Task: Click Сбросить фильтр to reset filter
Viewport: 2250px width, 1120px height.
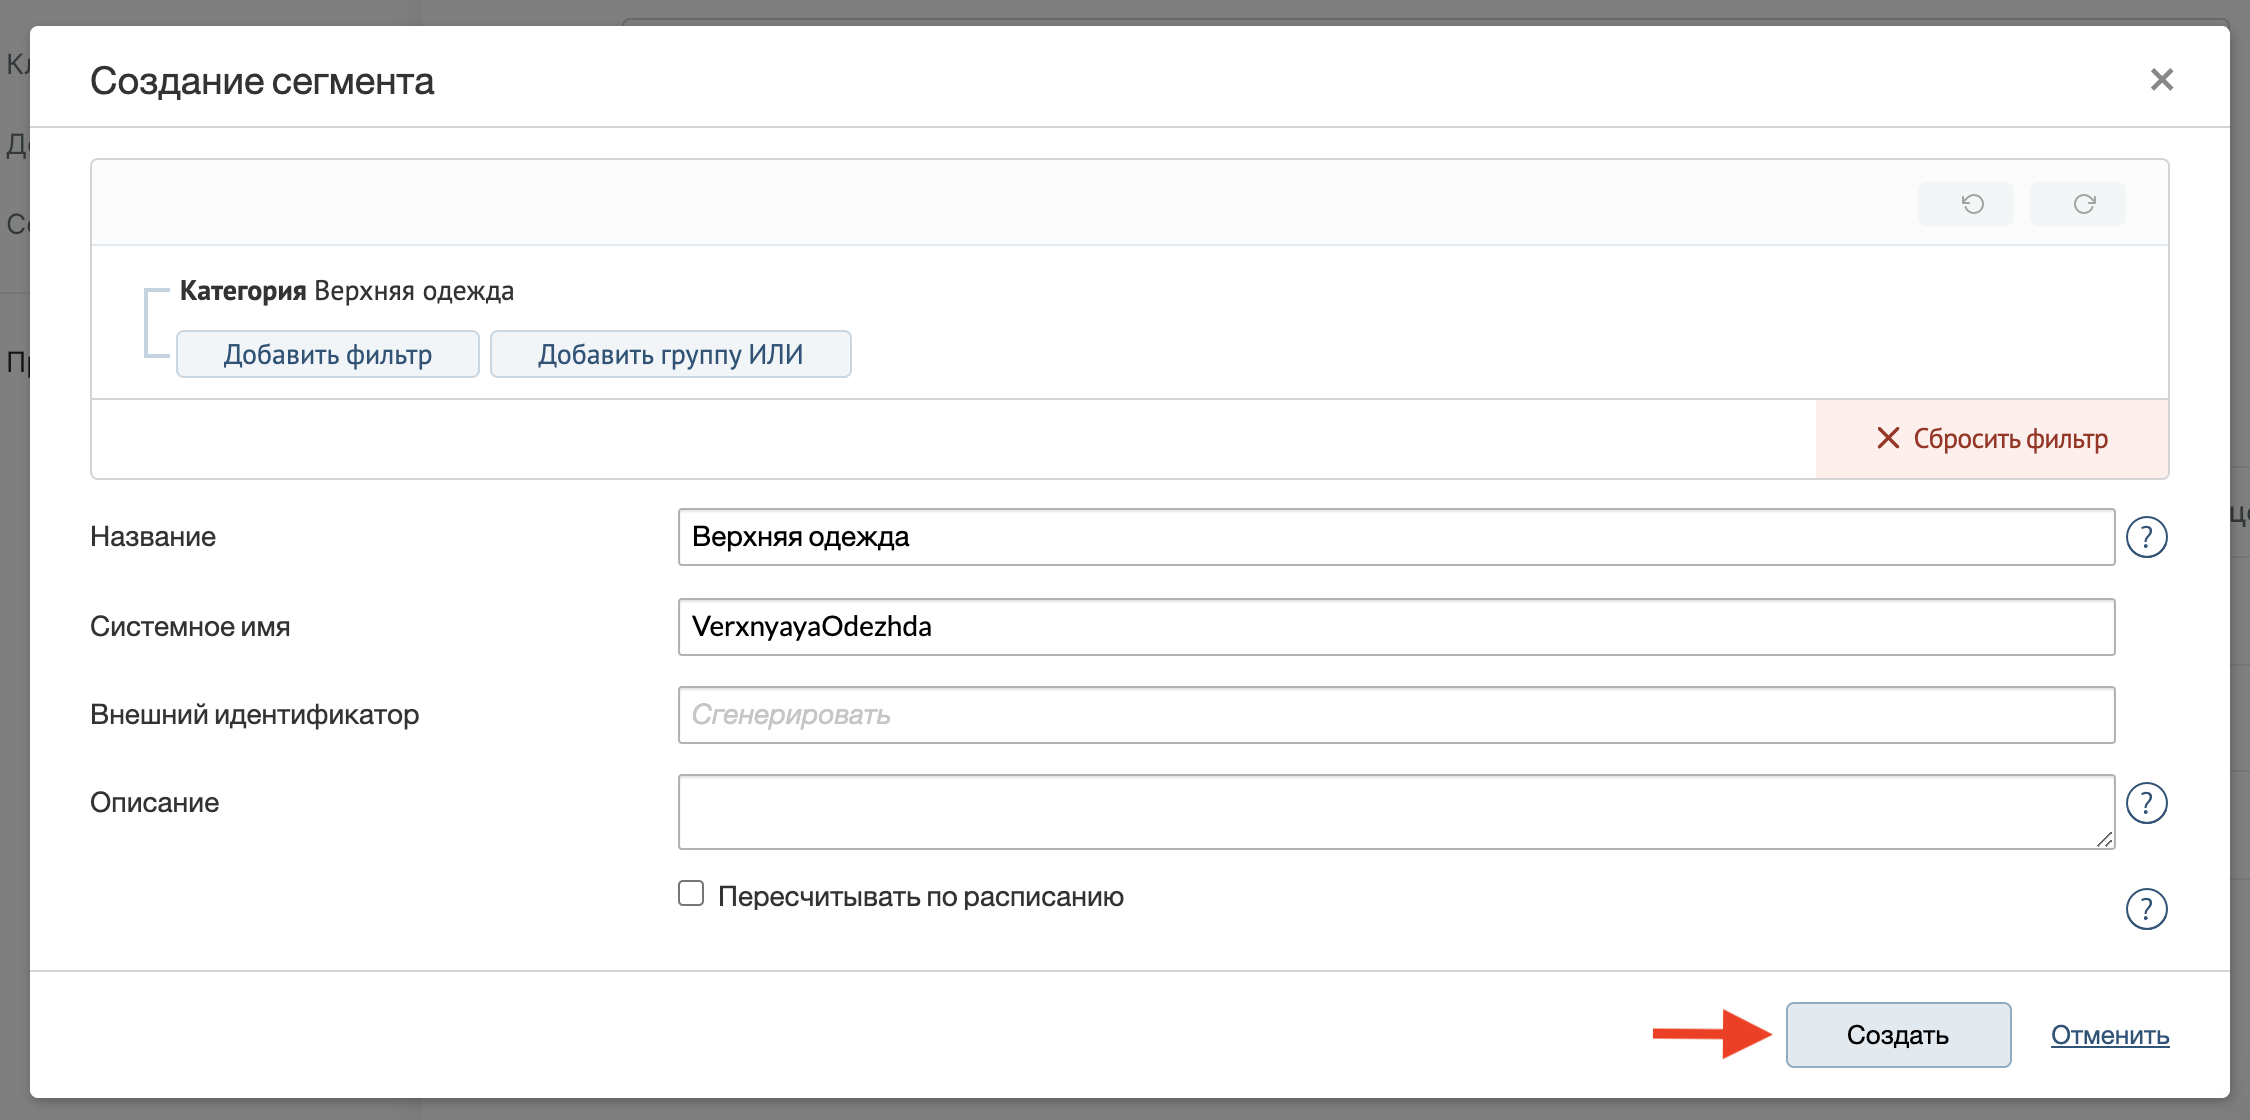Action: [1992, 438]
